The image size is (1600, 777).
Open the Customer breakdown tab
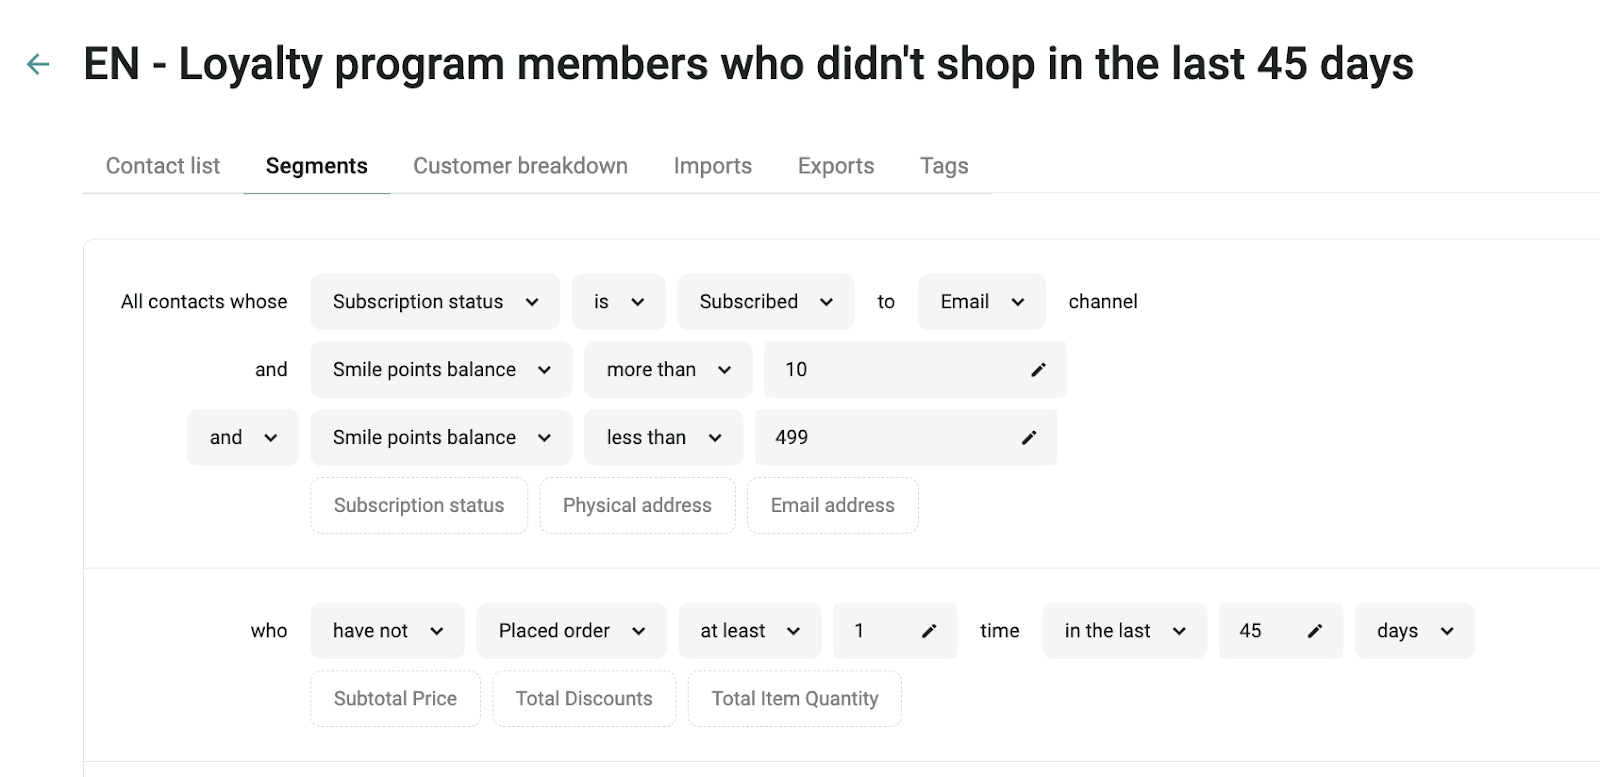pos(521,166)
